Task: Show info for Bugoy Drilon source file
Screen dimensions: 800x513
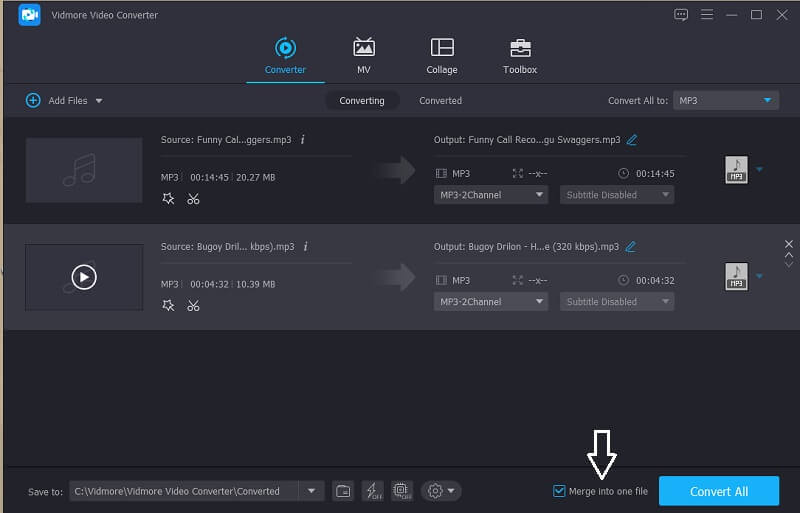Action: tap(304, 246)
